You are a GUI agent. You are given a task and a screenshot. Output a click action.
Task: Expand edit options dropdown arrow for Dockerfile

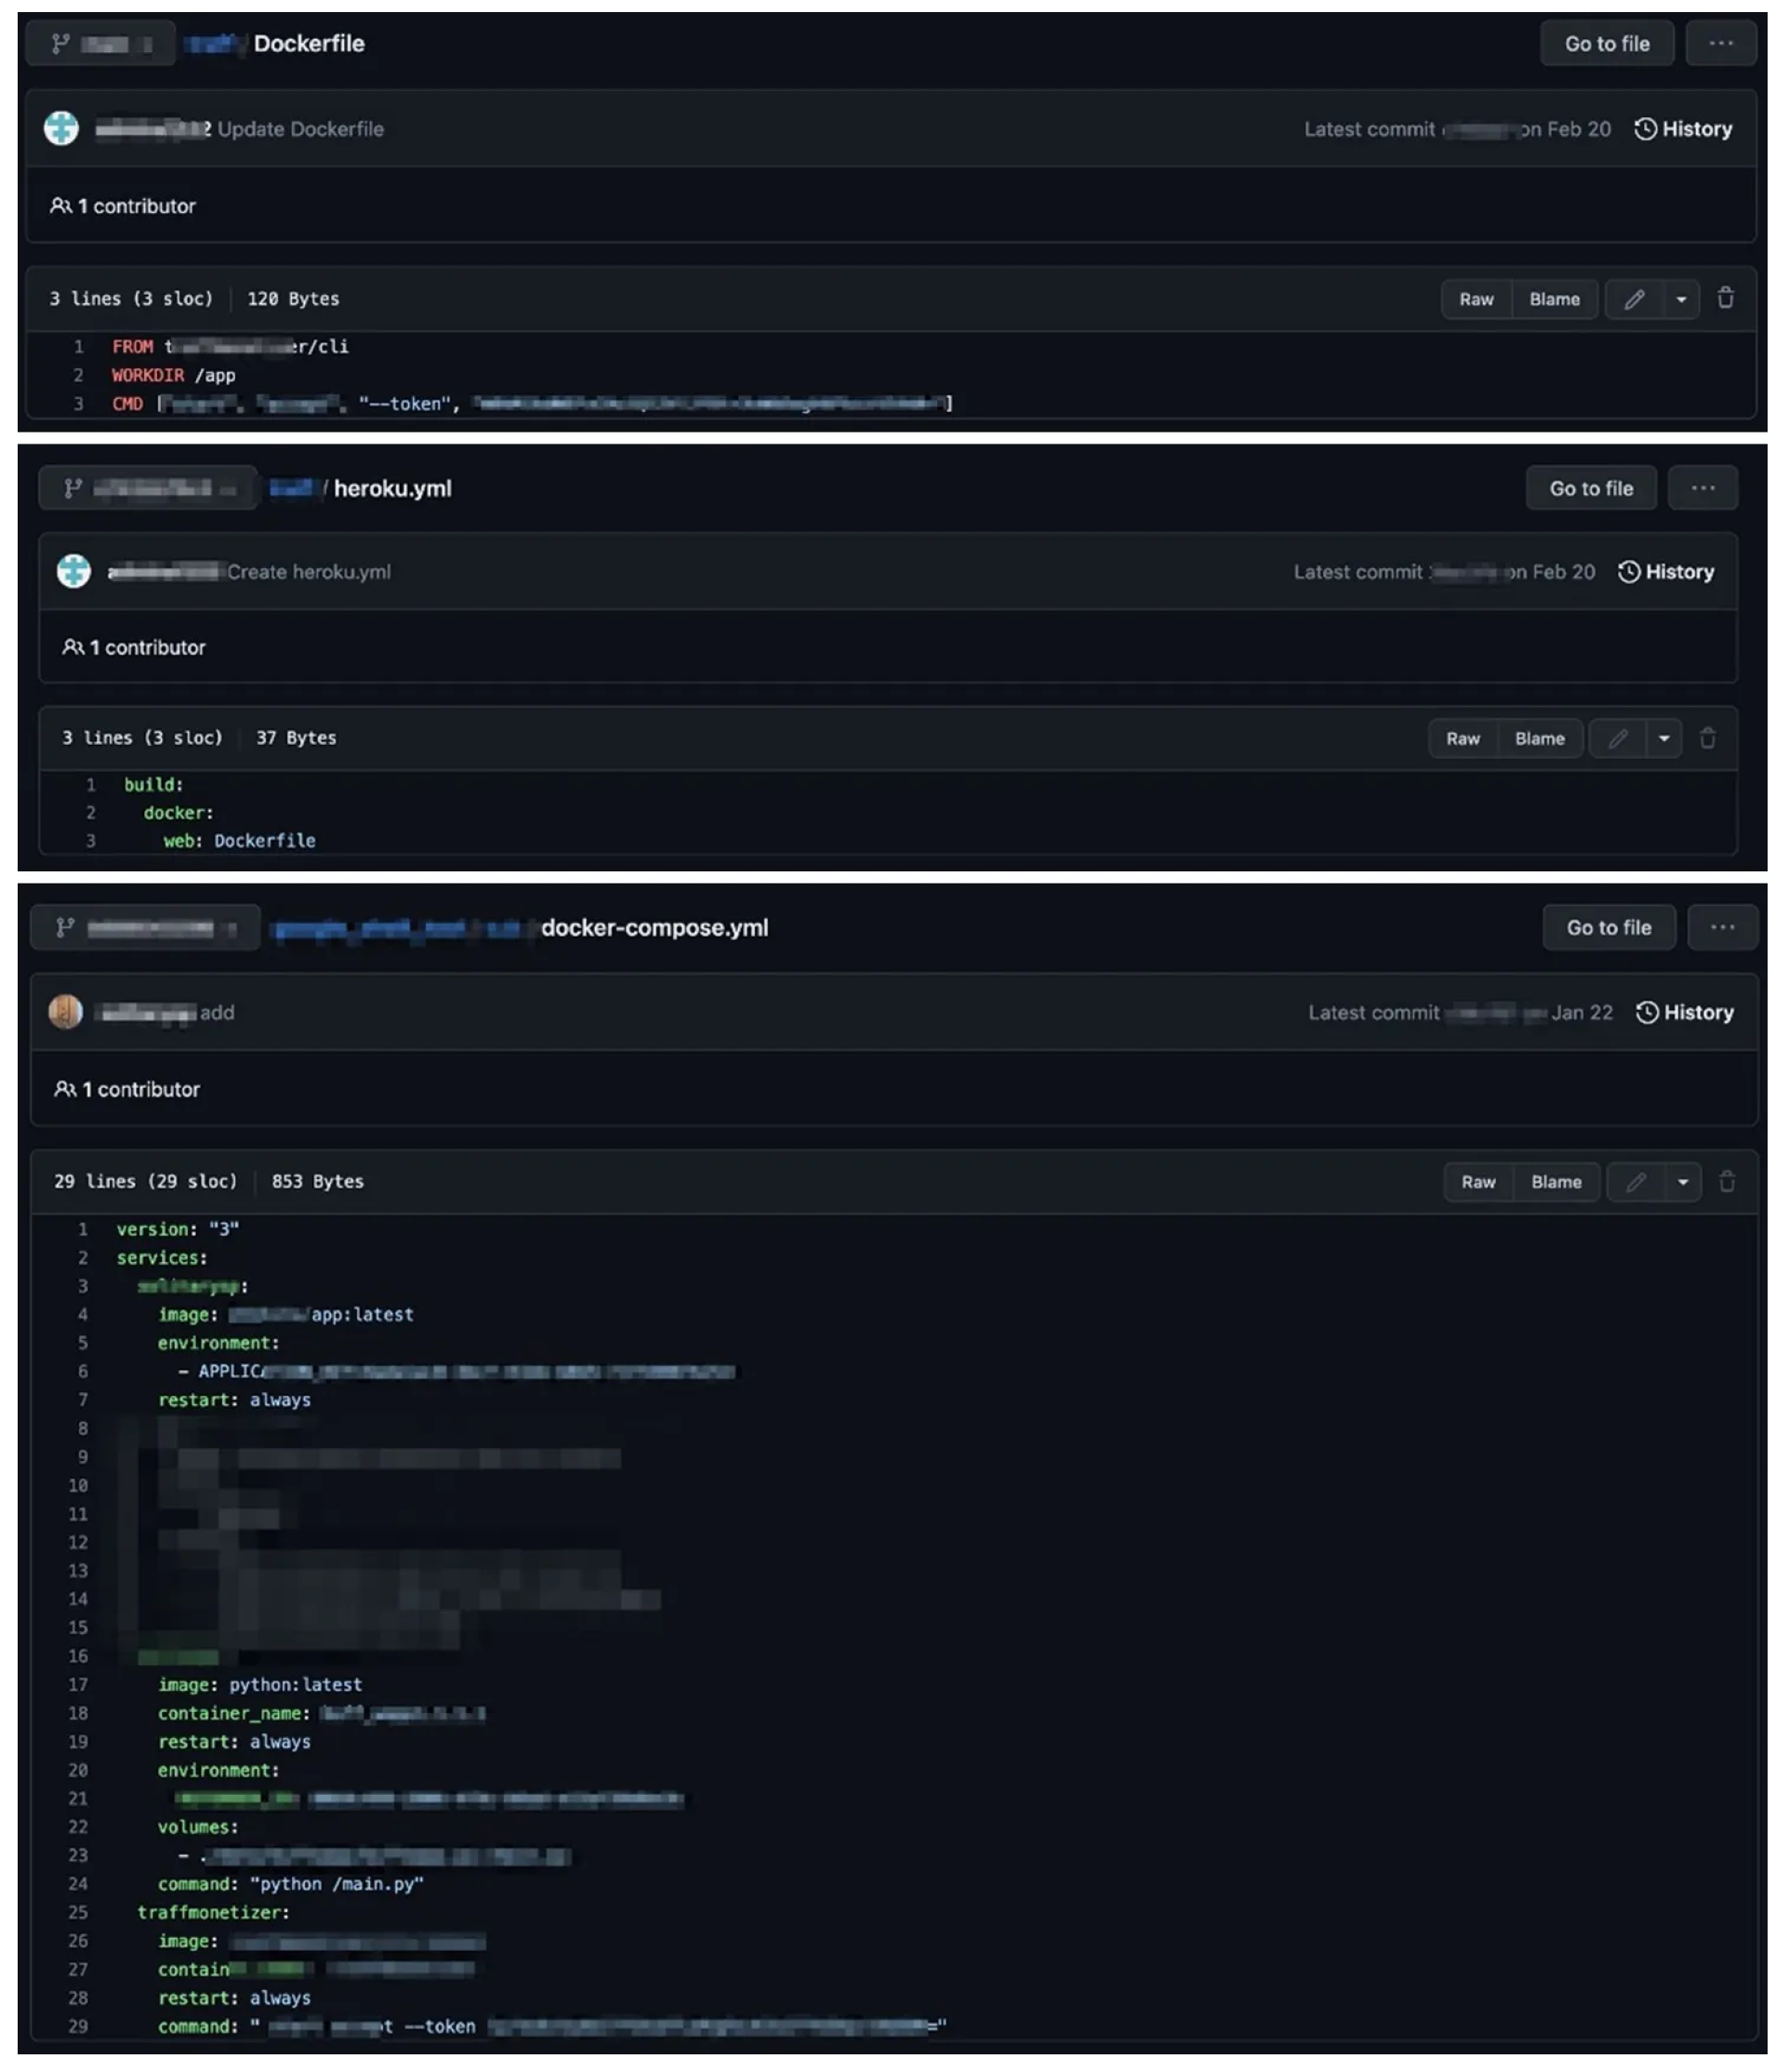pos(1681,299)
